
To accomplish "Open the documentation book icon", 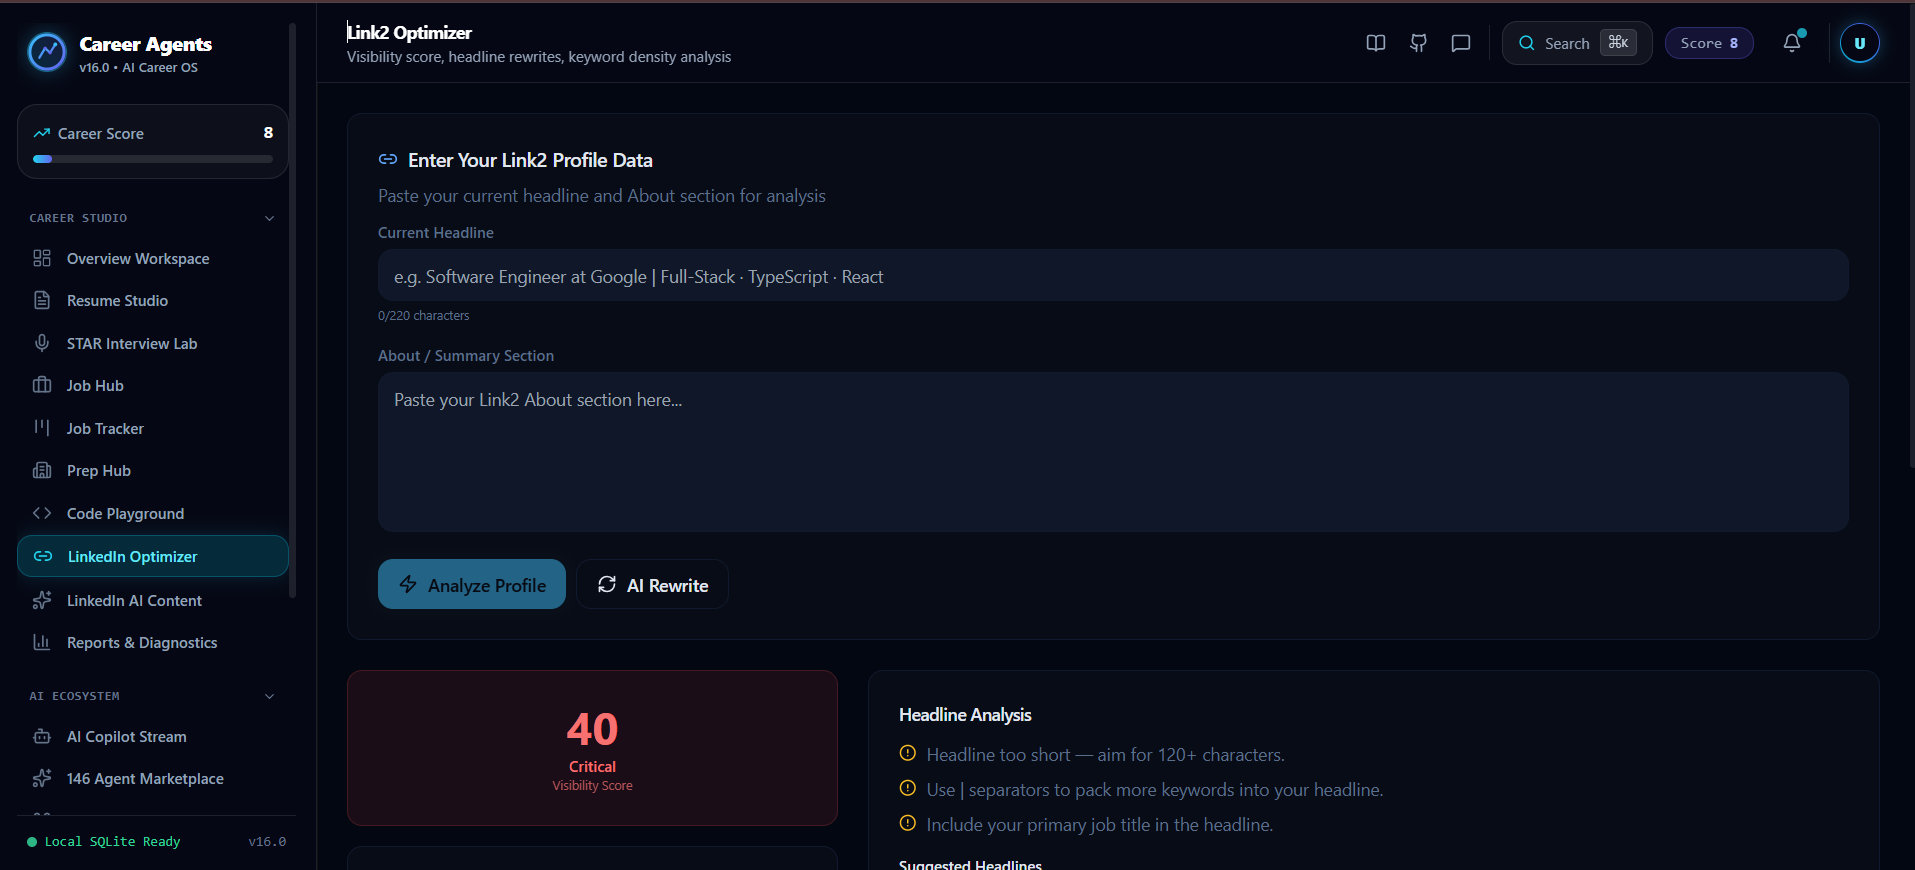I will [1376, 43].
